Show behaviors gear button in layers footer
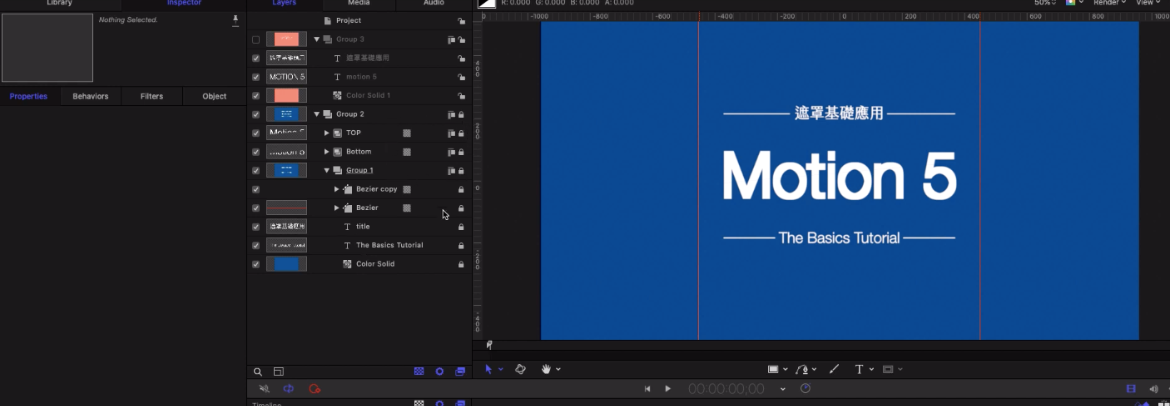 tap(439, 372)
